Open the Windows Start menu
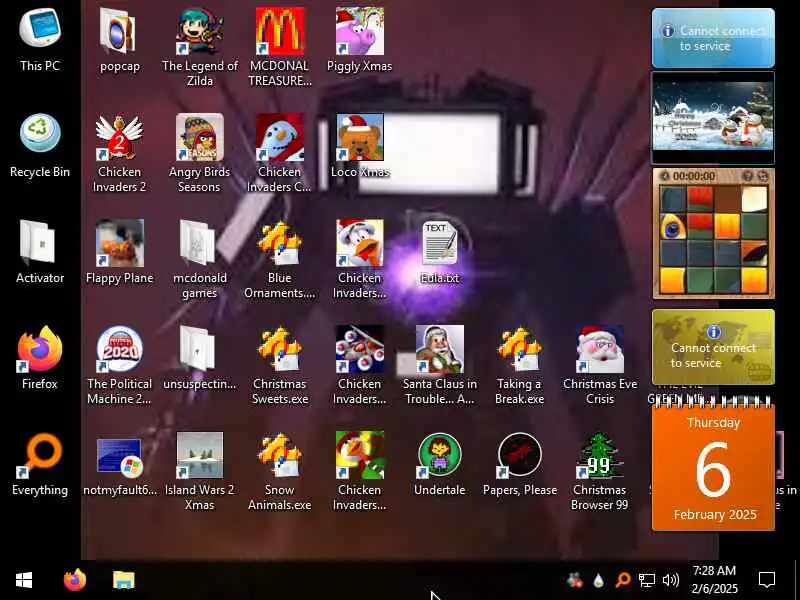 (x=24, y=580)
